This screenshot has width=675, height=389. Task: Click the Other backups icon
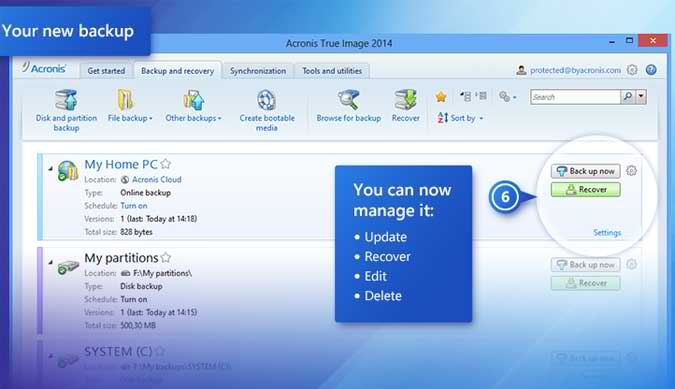click(193, 100)
